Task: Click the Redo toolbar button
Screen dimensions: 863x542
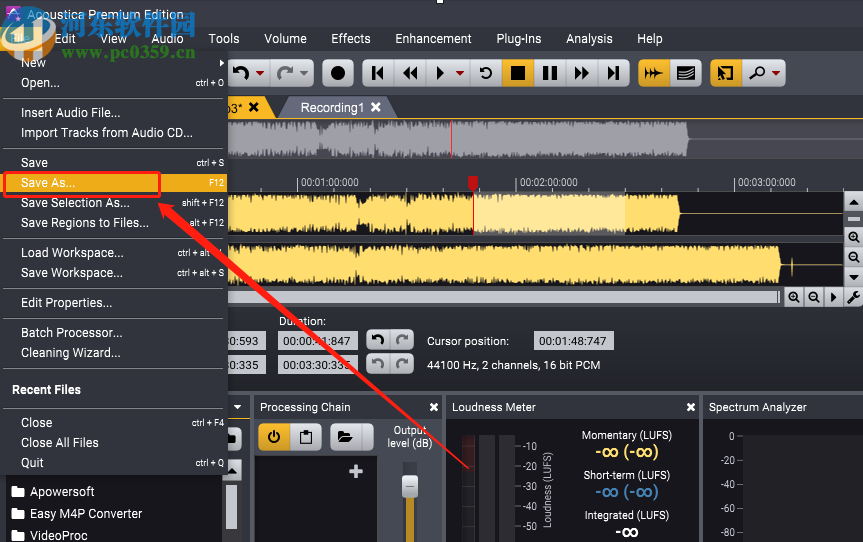Action: tap(285, 73)
